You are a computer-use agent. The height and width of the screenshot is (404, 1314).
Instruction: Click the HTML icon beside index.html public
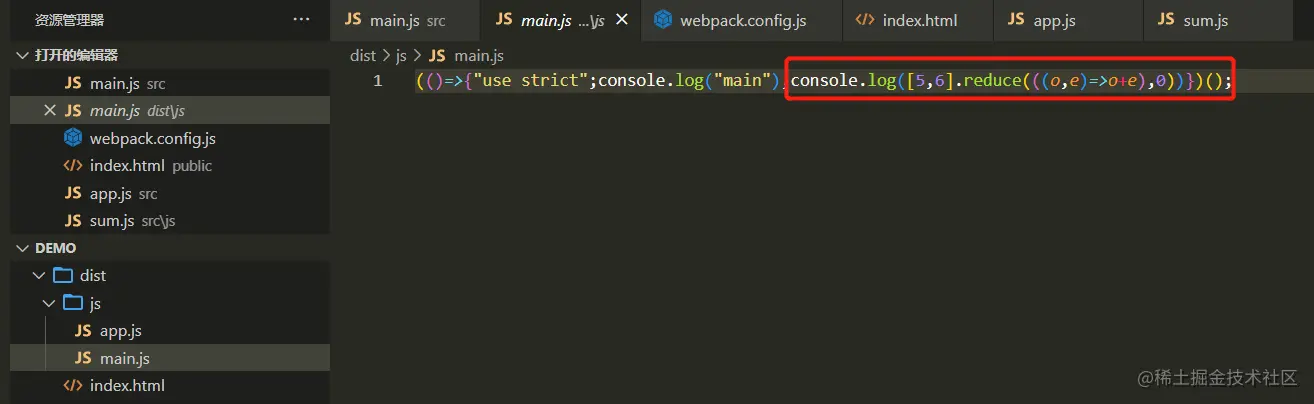73,165
